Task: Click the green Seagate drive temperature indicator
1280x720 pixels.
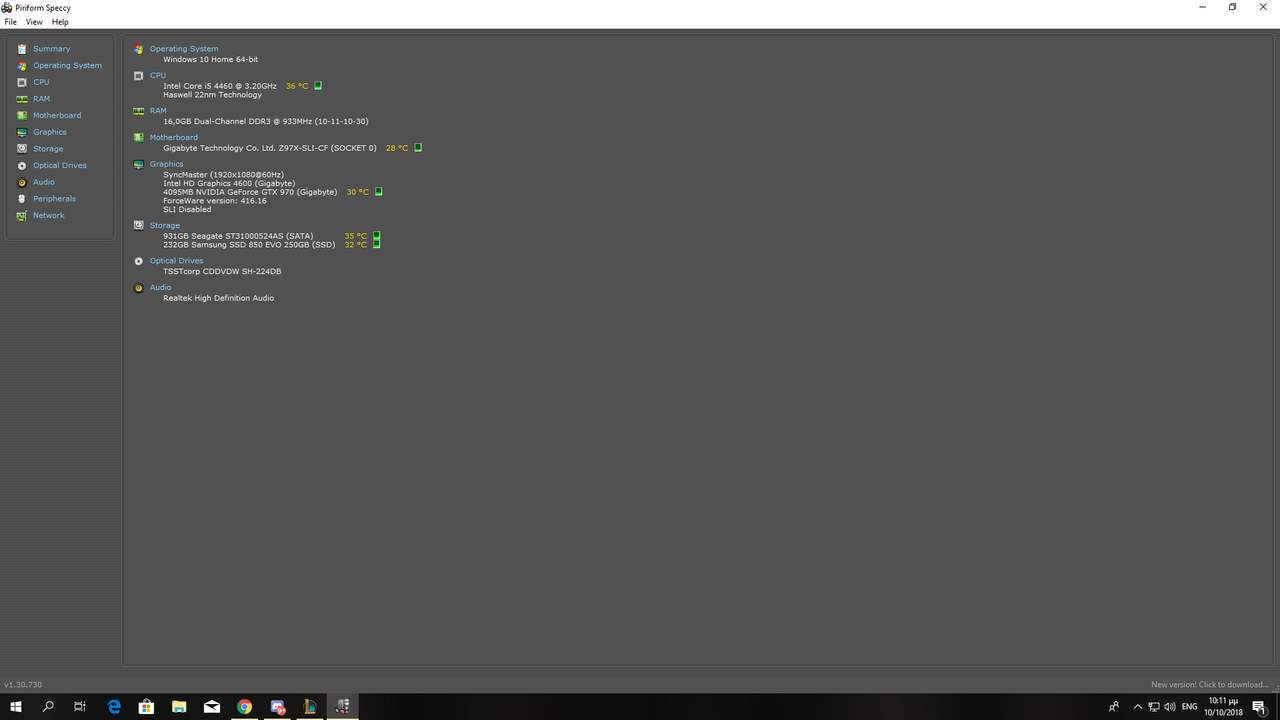Action: pyautogui.click(x=377, y=236)
